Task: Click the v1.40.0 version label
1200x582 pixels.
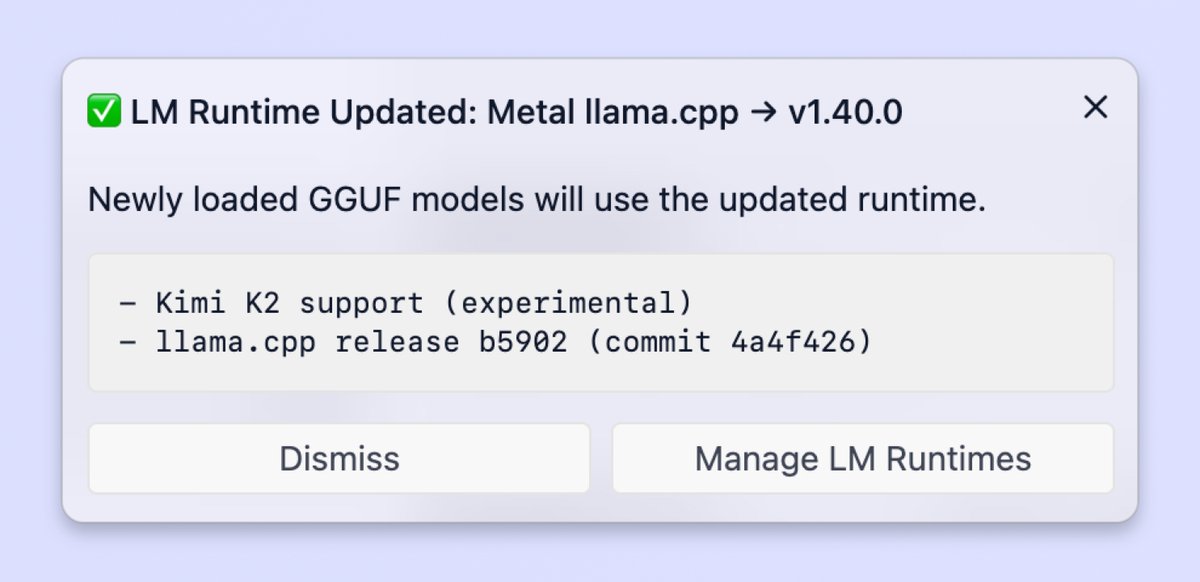Action: click(x=846, y=113)
